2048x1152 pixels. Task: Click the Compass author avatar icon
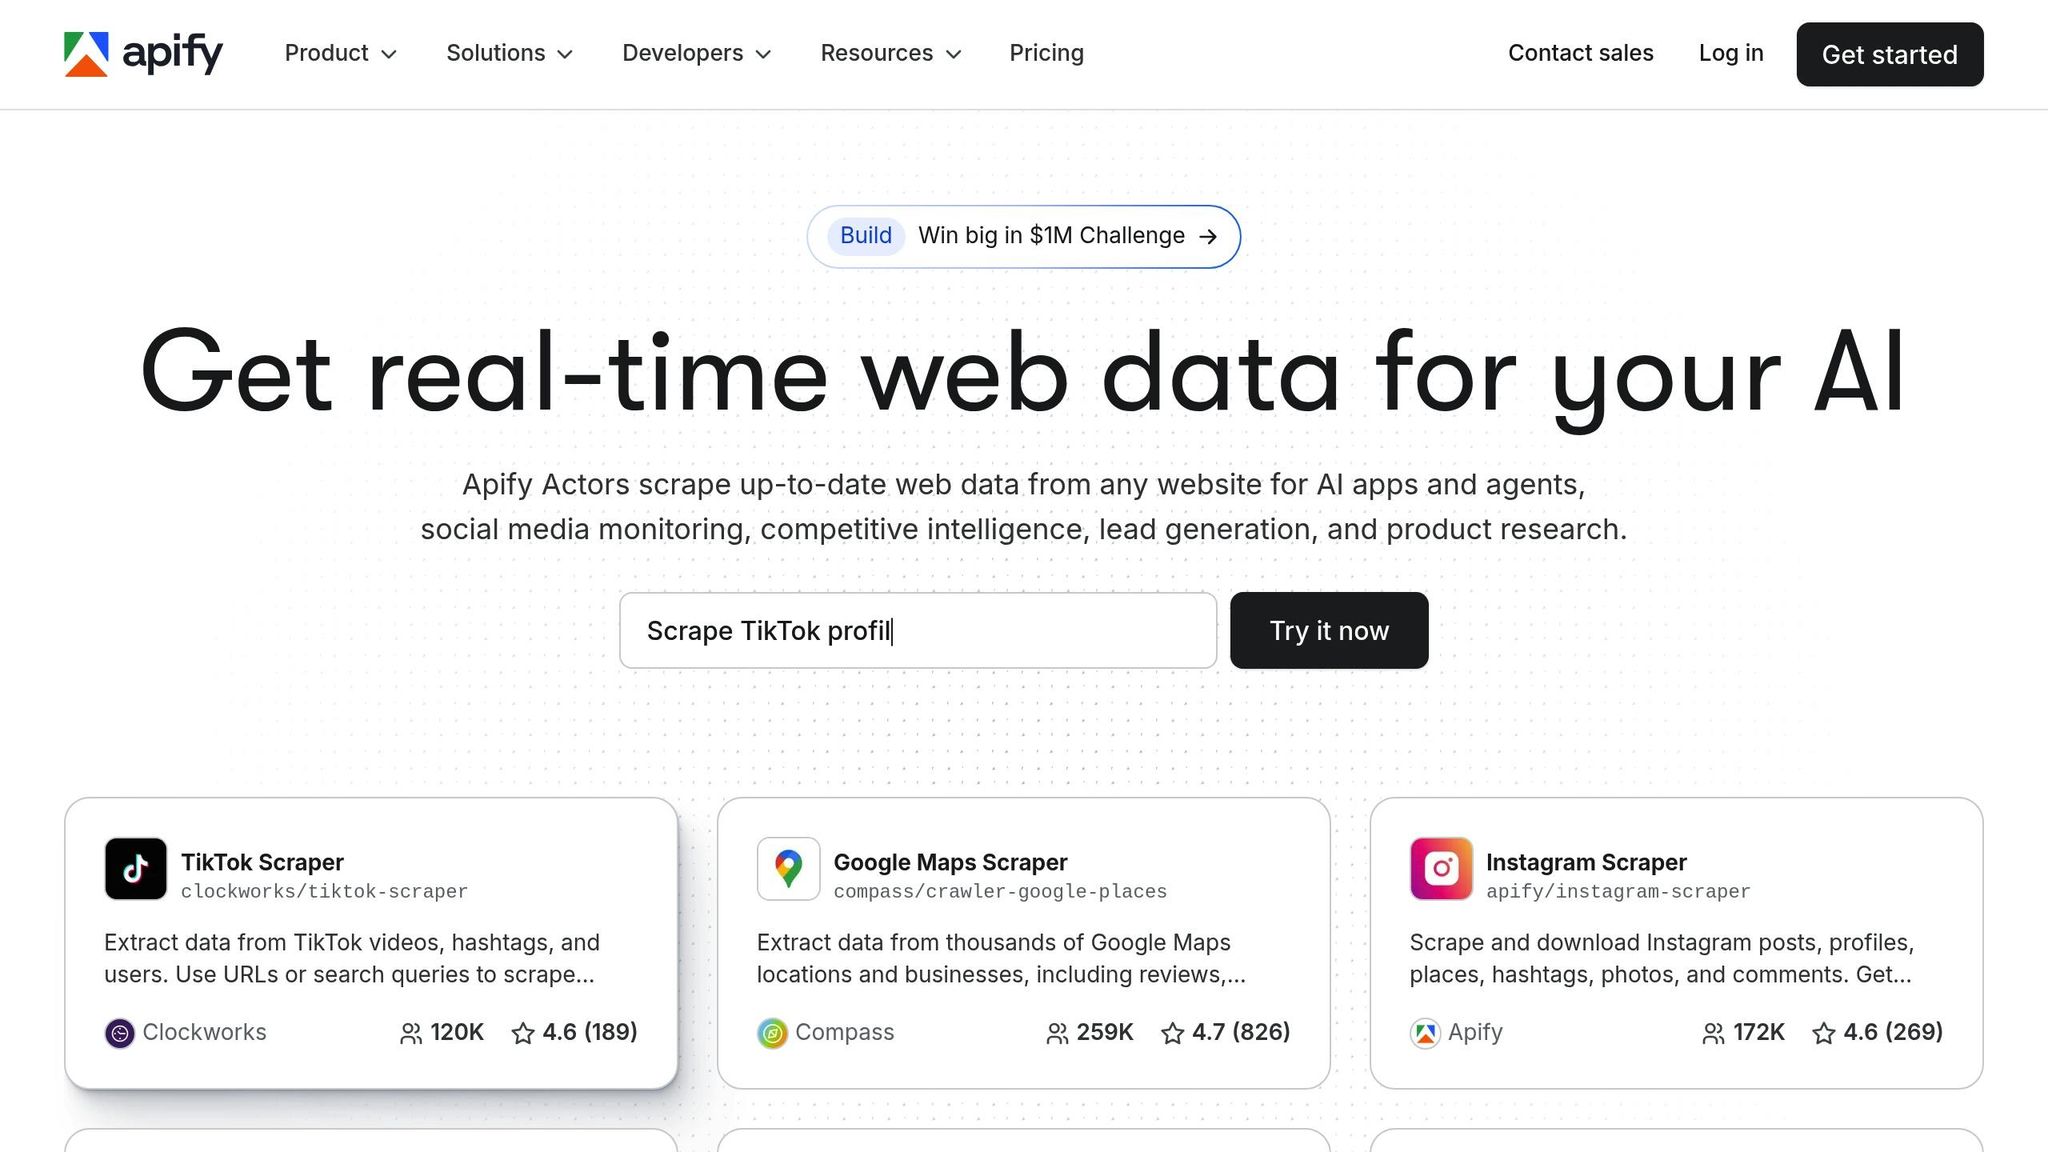(x=772, y=1033)
